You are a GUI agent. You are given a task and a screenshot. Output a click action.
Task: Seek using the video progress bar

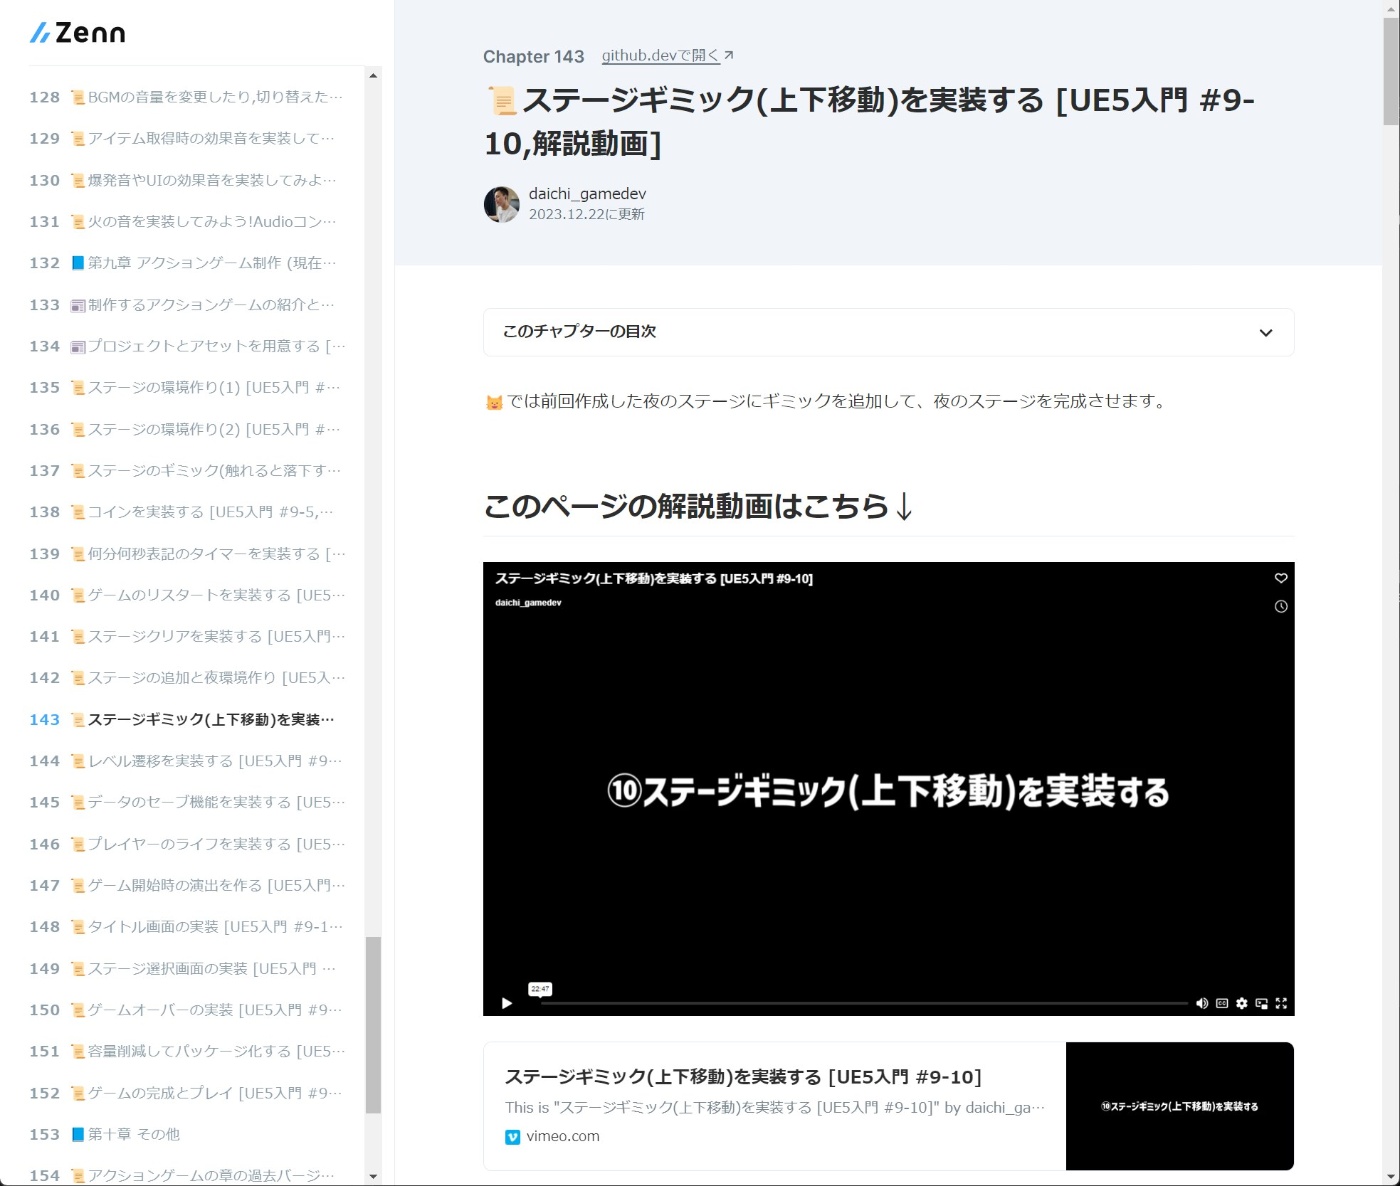point(860,1003)
